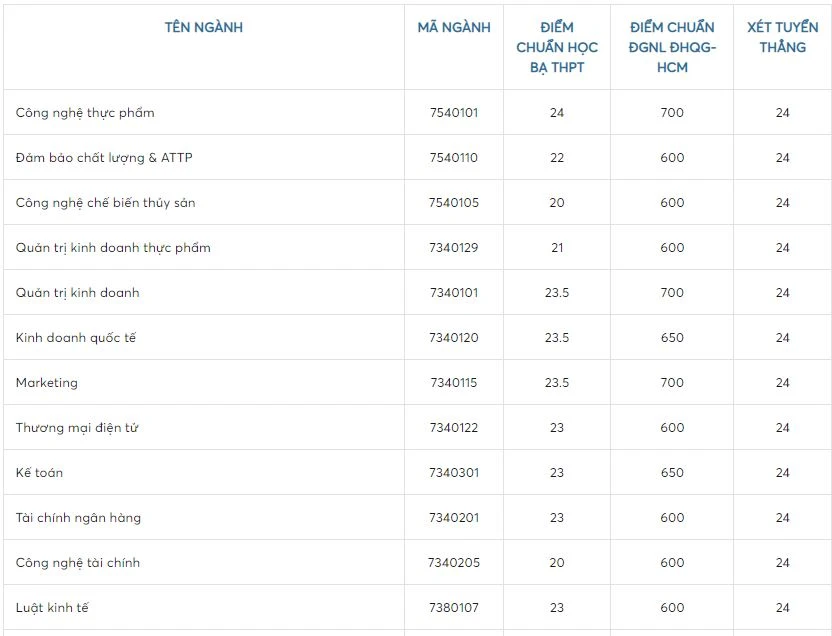Select the Marketing major name
Image resolution: width=832 pixels, height=636 pixels.
[47, 383]
